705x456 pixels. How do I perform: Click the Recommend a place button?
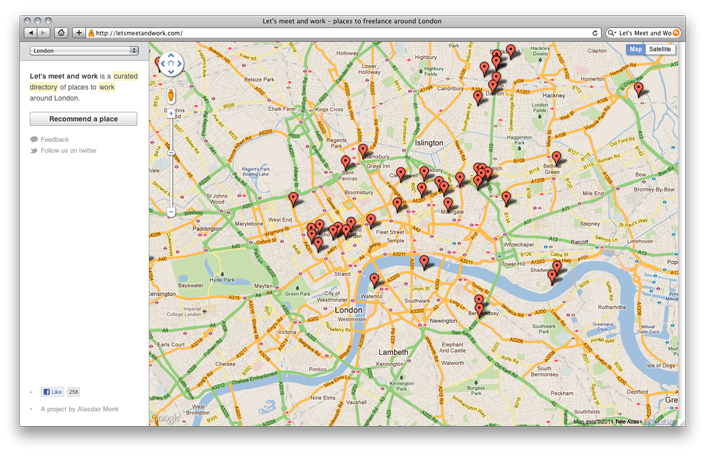pyautogui.click(x=84, y=119)
